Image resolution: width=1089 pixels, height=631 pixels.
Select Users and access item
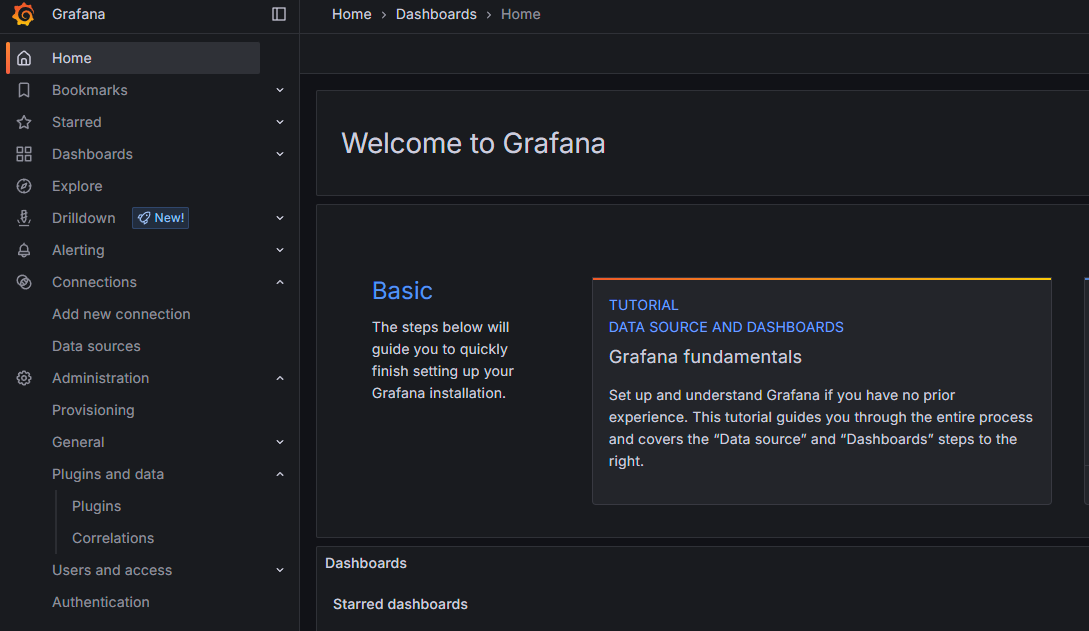pyautogui.click(x=112, y=570)
